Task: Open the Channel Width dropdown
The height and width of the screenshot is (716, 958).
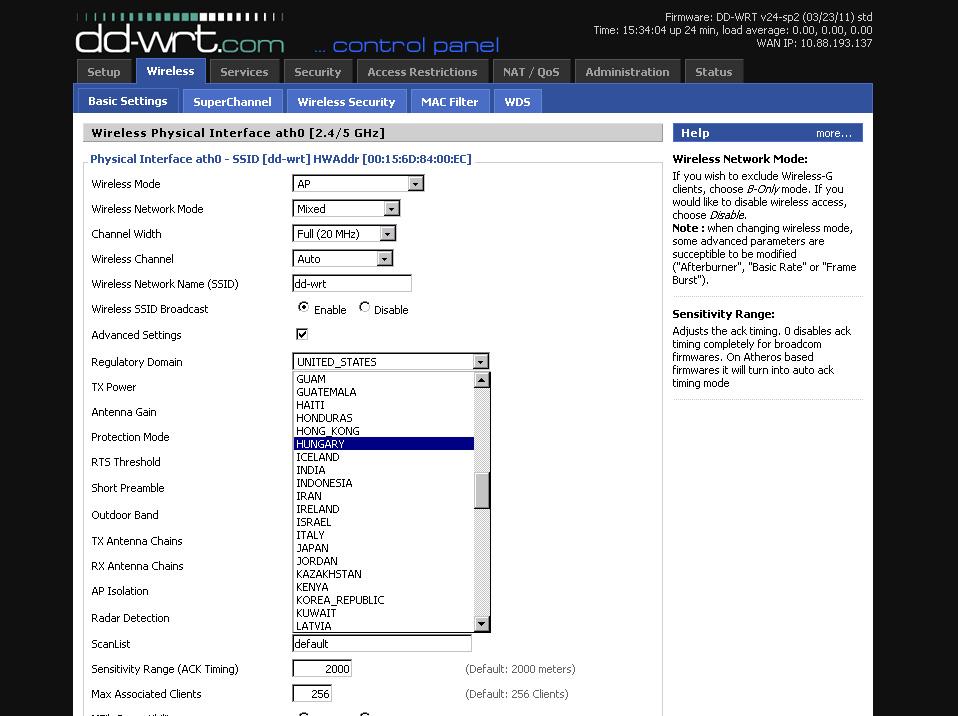Action: (x=345, y=233)
